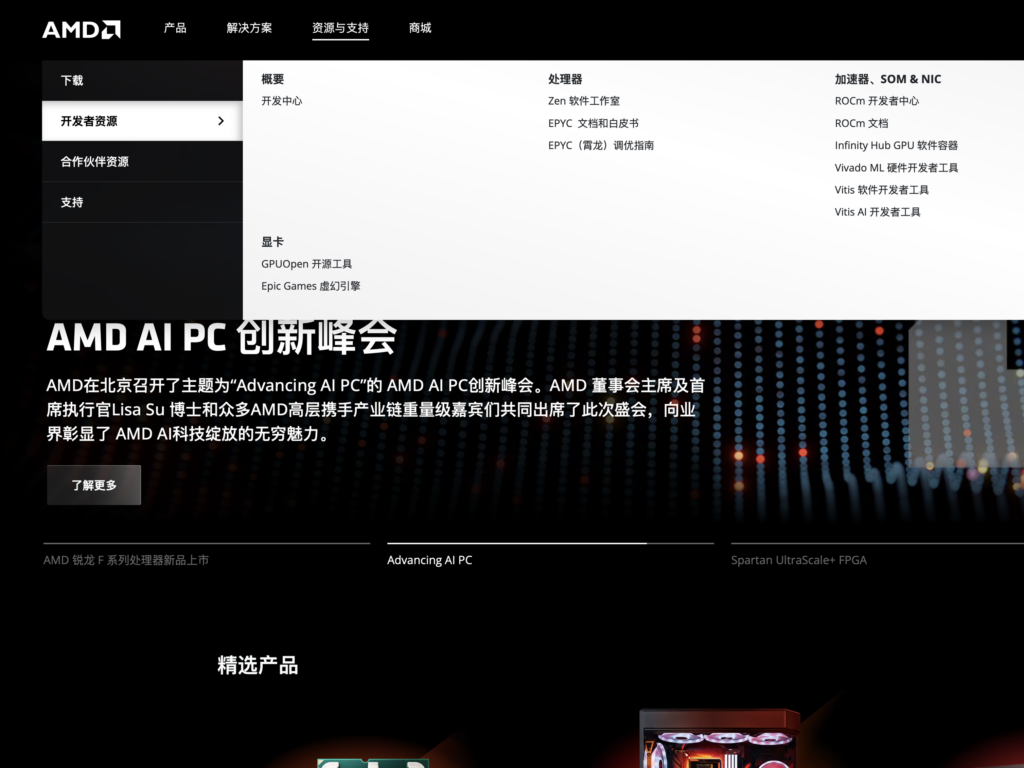Open the 解决方案 navigation menu
Image resolution: width=1024 pixels, height=768 pixels.
point(249,28)
